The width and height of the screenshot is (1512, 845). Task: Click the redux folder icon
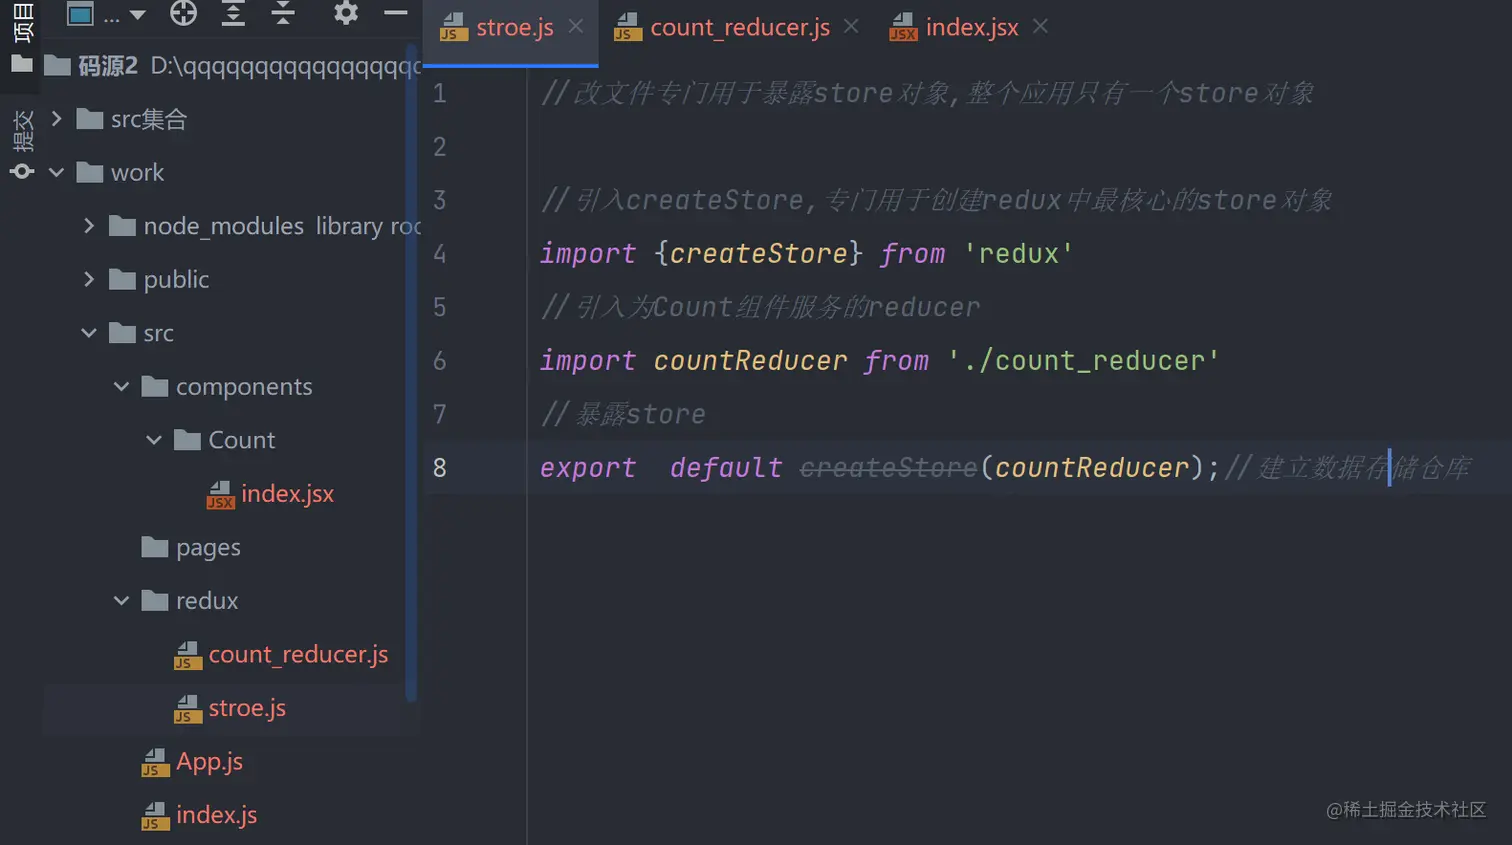[155, 600]
